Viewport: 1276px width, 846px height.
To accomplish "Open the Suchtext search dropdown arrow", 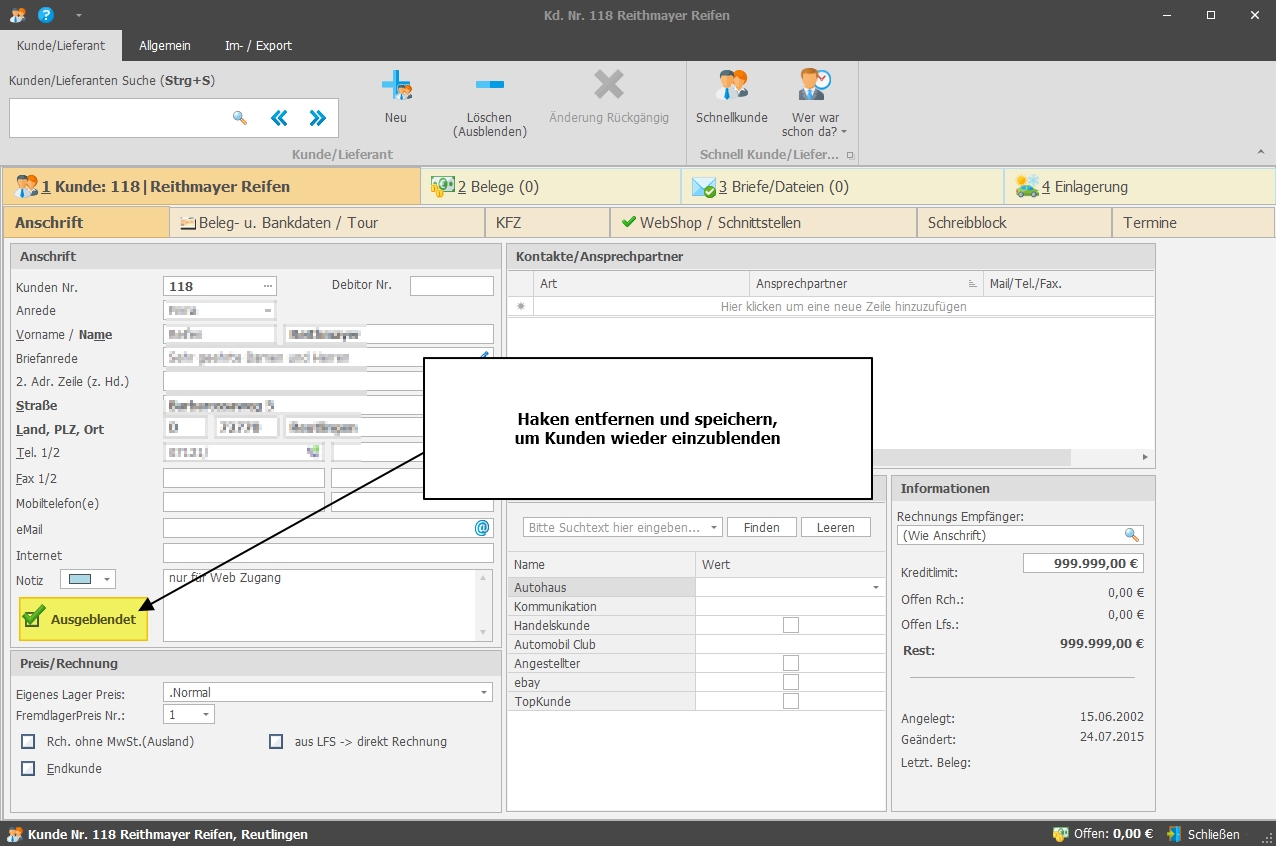I will click(x=714, y=527).
